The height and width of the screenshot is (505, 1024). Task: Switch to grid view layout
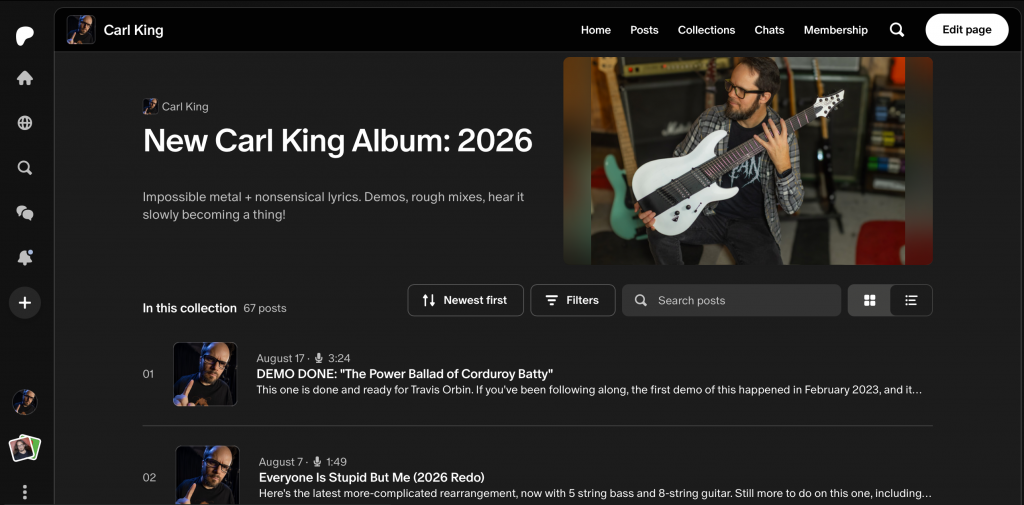tap(869, 301)
